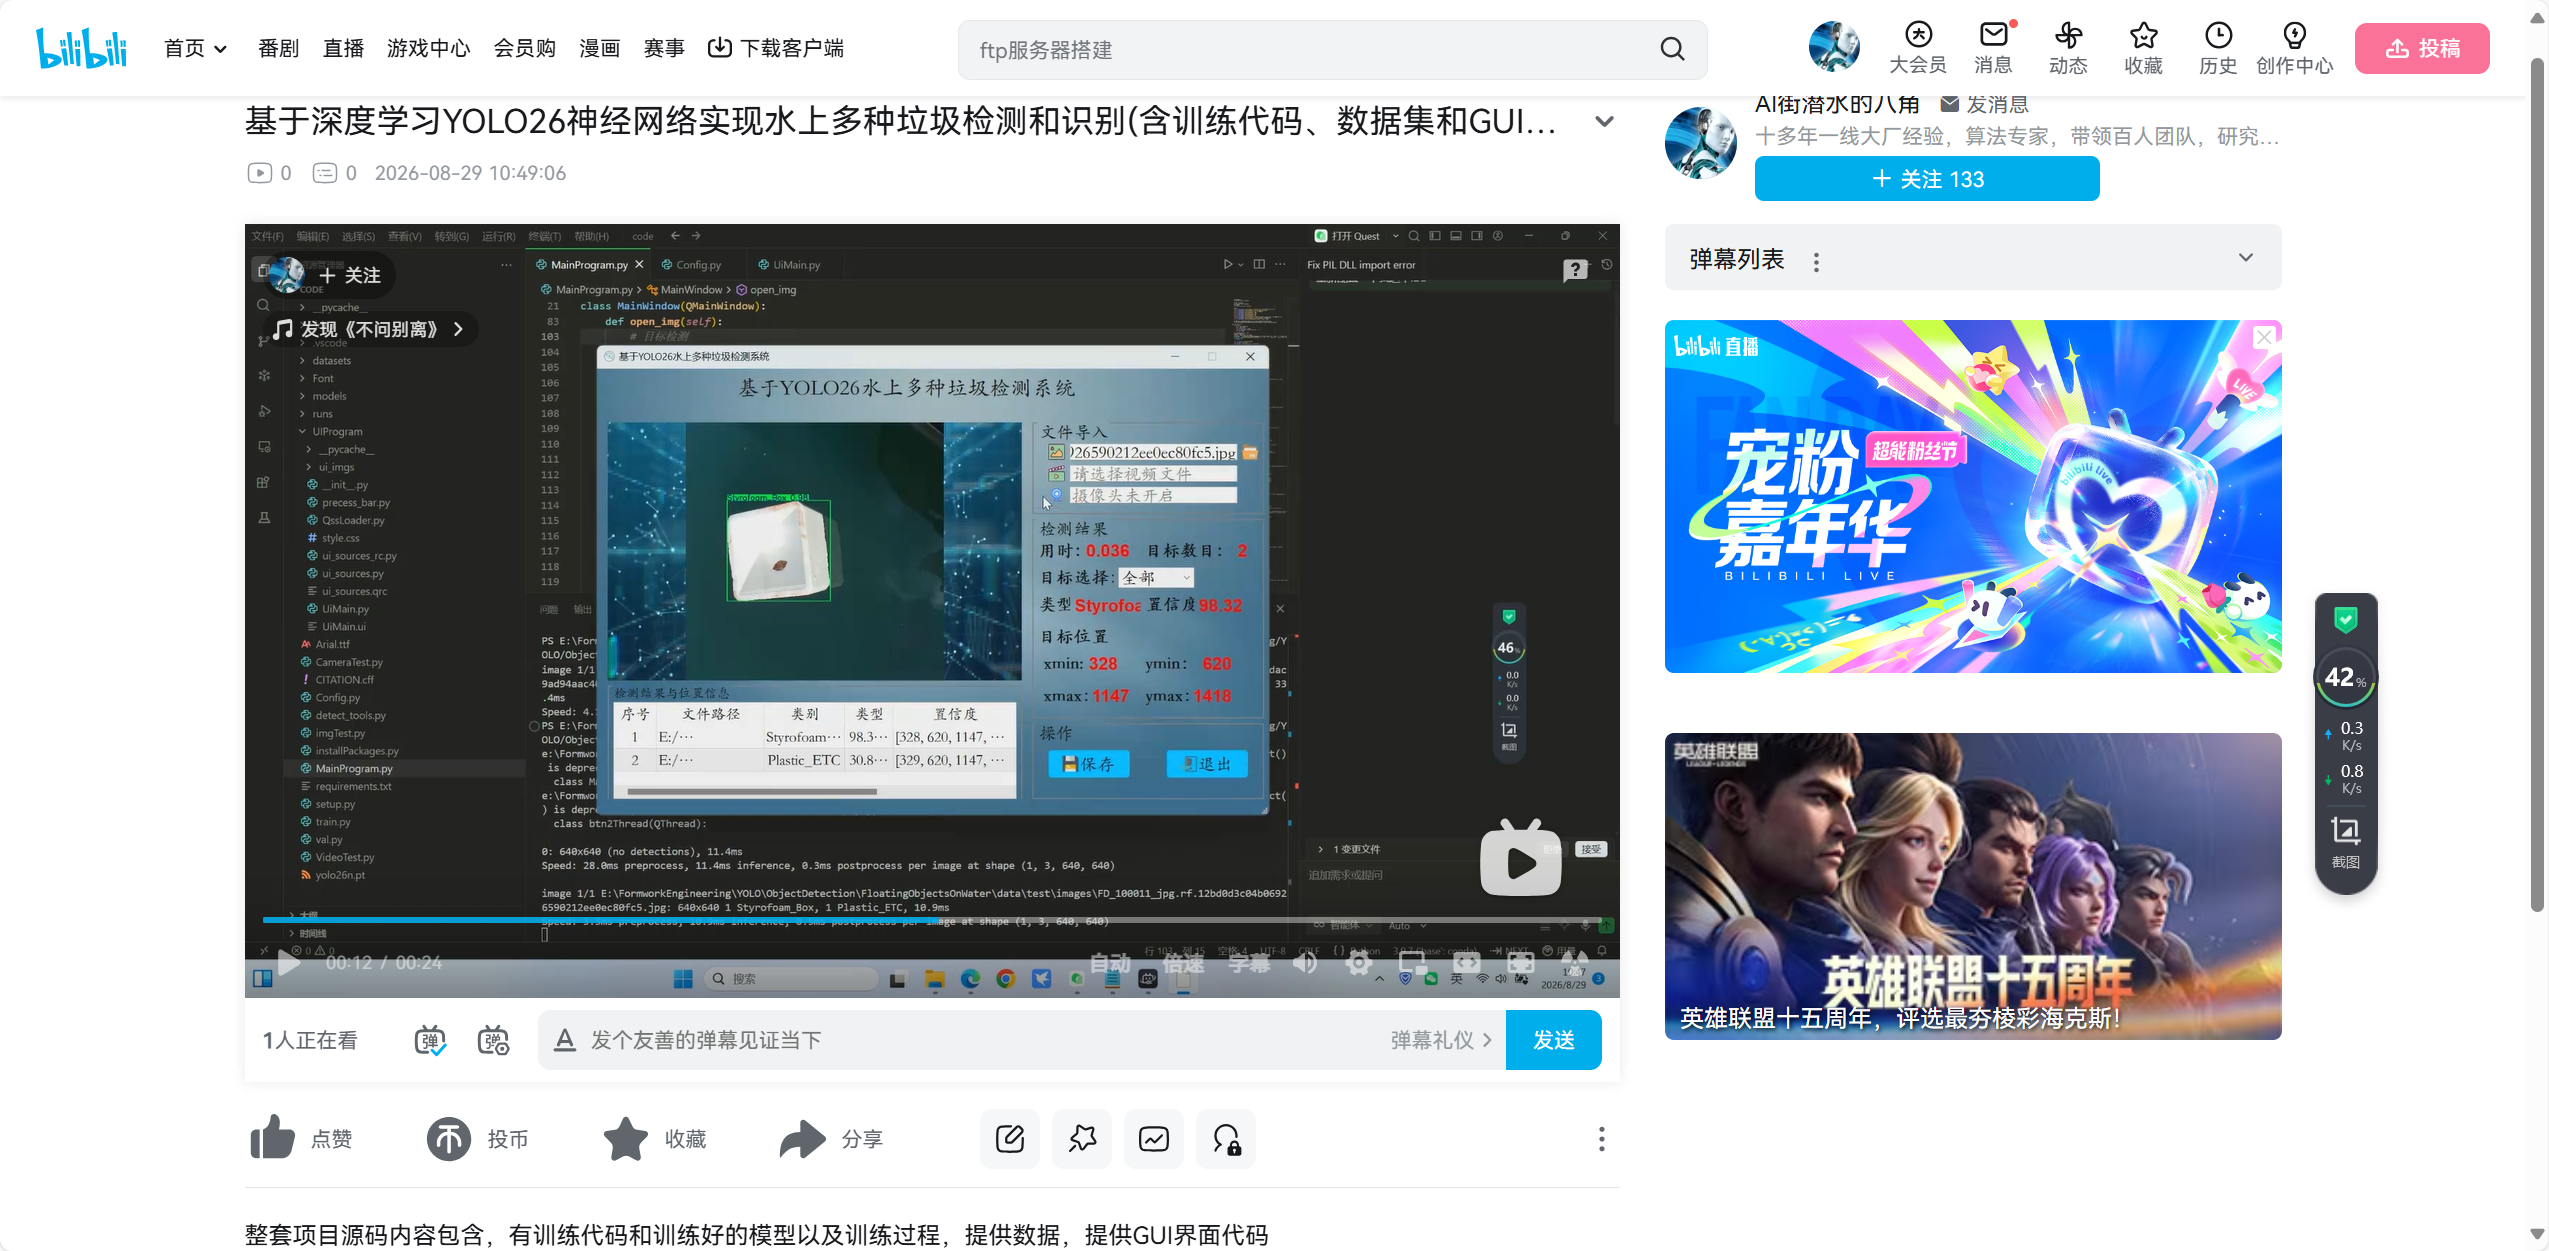This screenshot has width=2549, height=1251.
Task: Open 赛事 esports section
Action: [664, 48]
